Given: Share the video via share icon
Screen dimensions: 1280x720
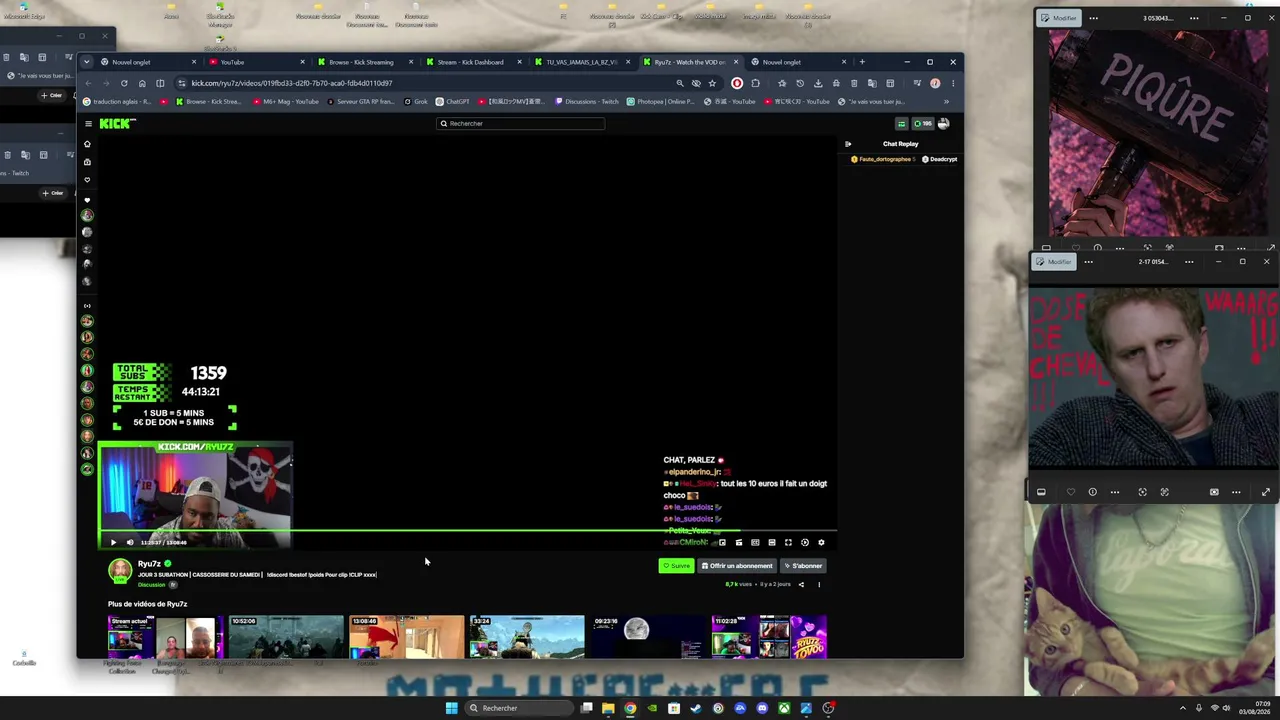Looking at the screenshot, I should pos(801,584).
